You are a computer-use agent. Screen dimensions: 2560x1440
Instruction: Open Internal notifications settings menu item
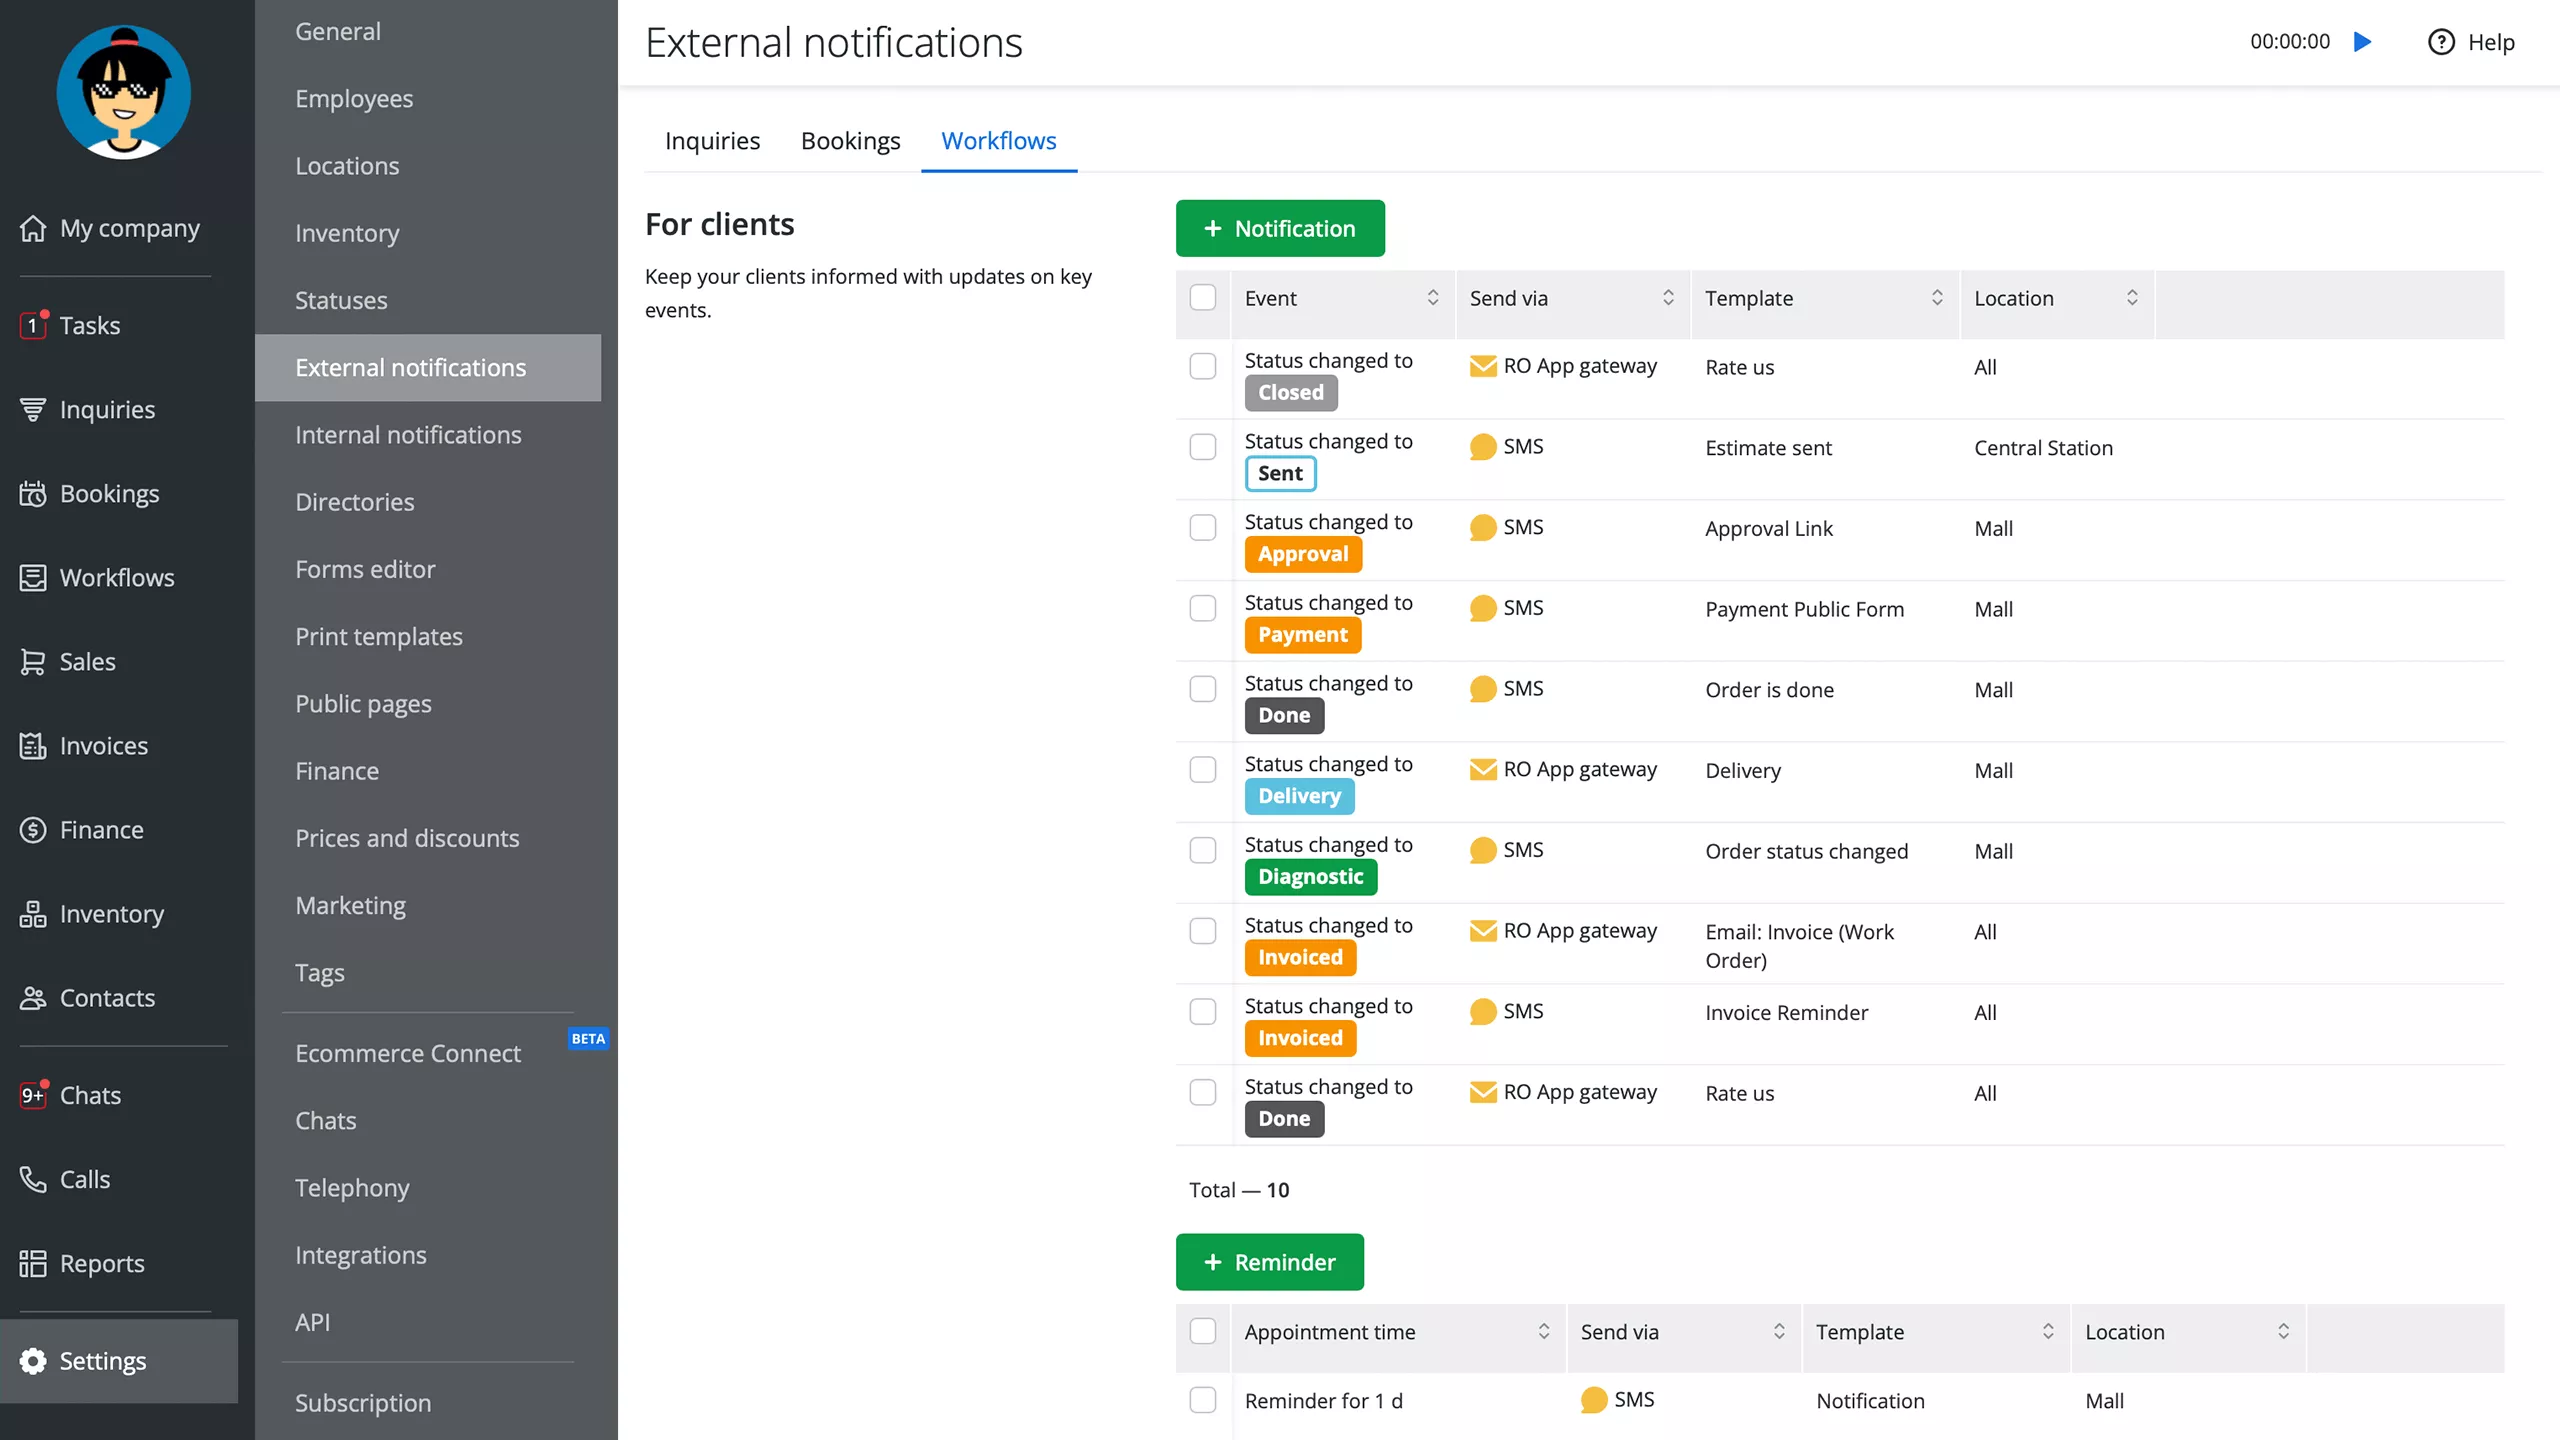coord(408,434)
